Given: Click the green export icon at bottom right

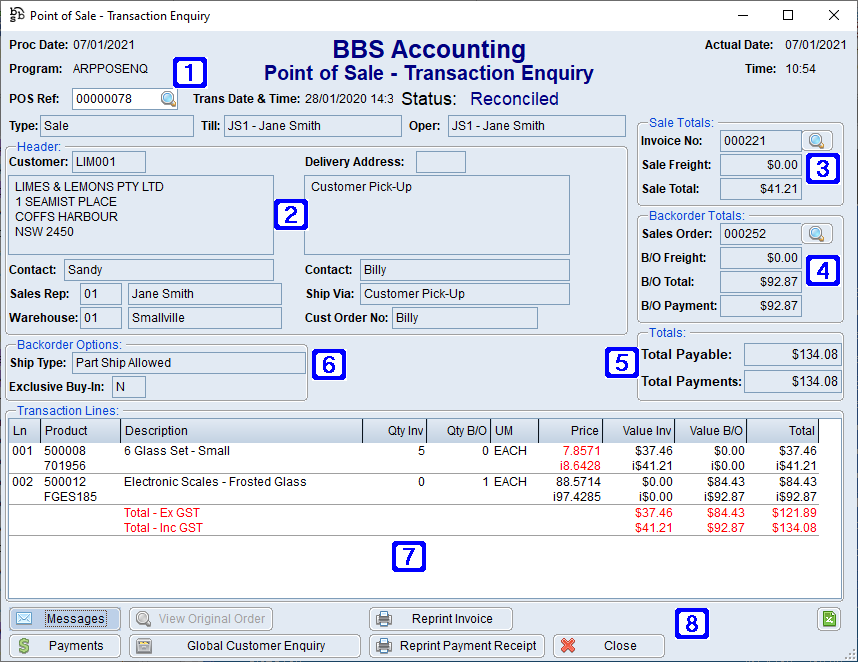Looking at the screenshot, I should click(828, 619).
